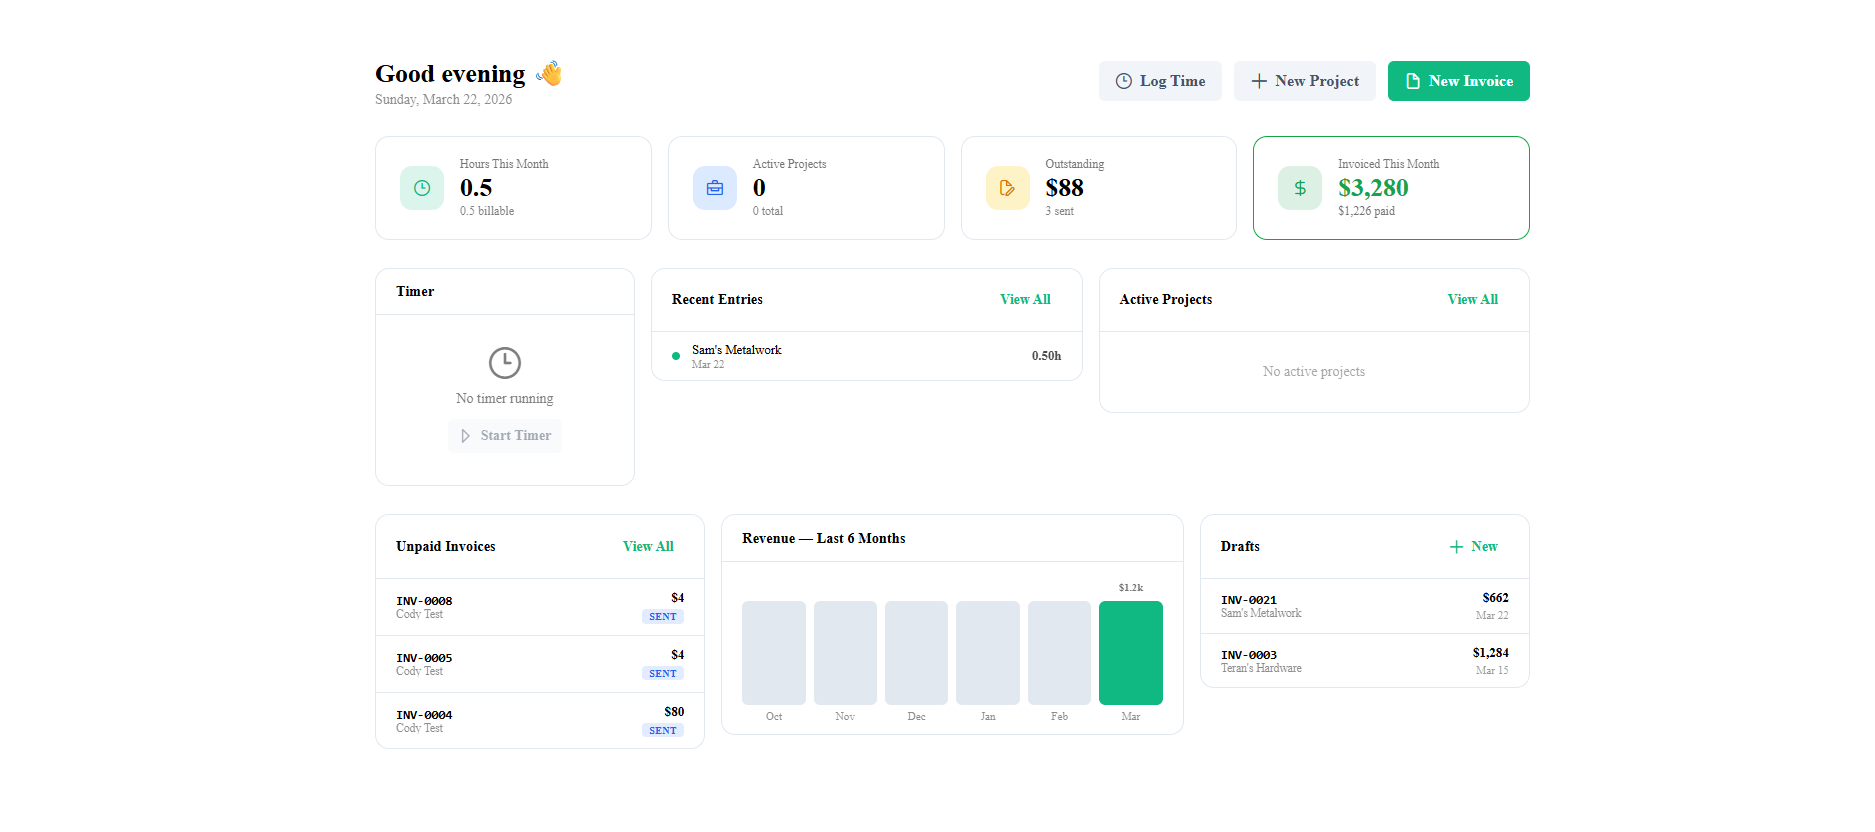Click the 0.50h duration value

click(1046, 356)
